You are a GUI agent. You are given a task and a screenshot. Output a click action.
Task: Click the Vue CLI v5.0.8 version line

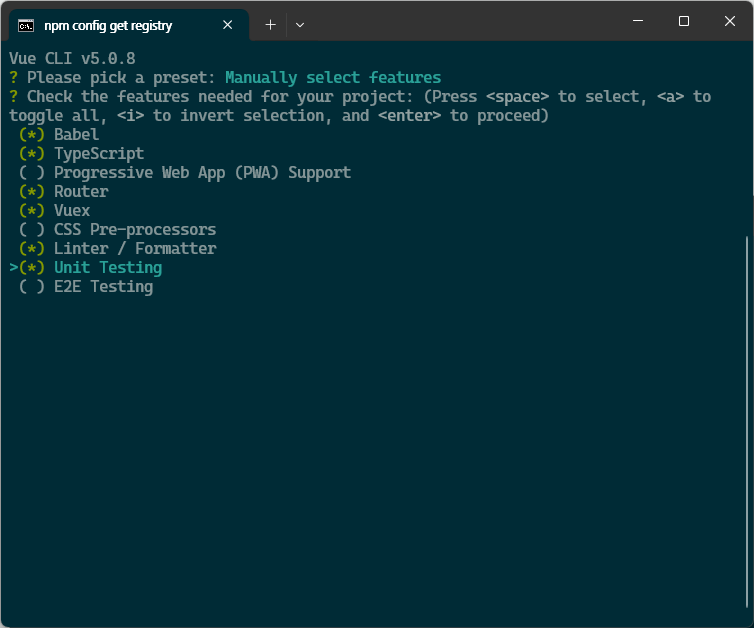coord(72,59)
